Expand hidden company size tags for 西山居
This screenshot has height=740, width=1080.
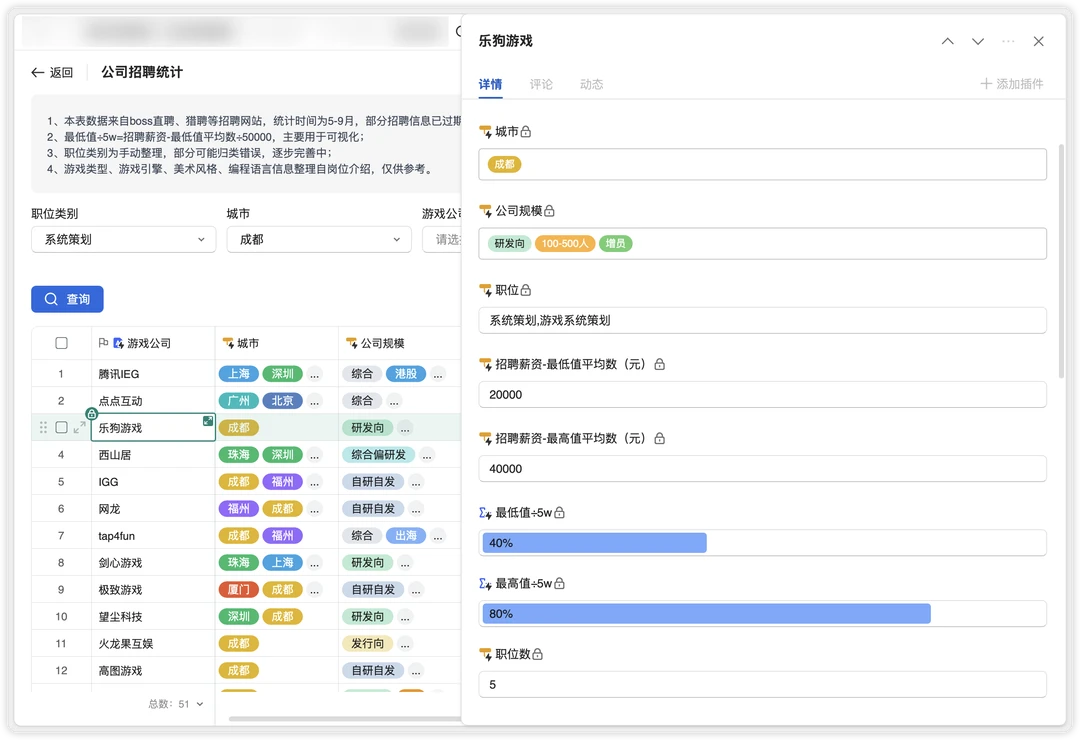(x=426, y=455)
